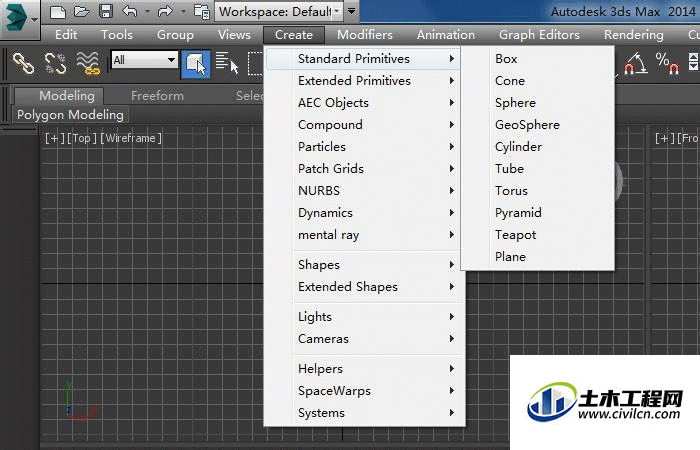Screen dimensions: 700x450
Task: Create a Box primitive
Action: pyautogui.click(x=538, y=58)
